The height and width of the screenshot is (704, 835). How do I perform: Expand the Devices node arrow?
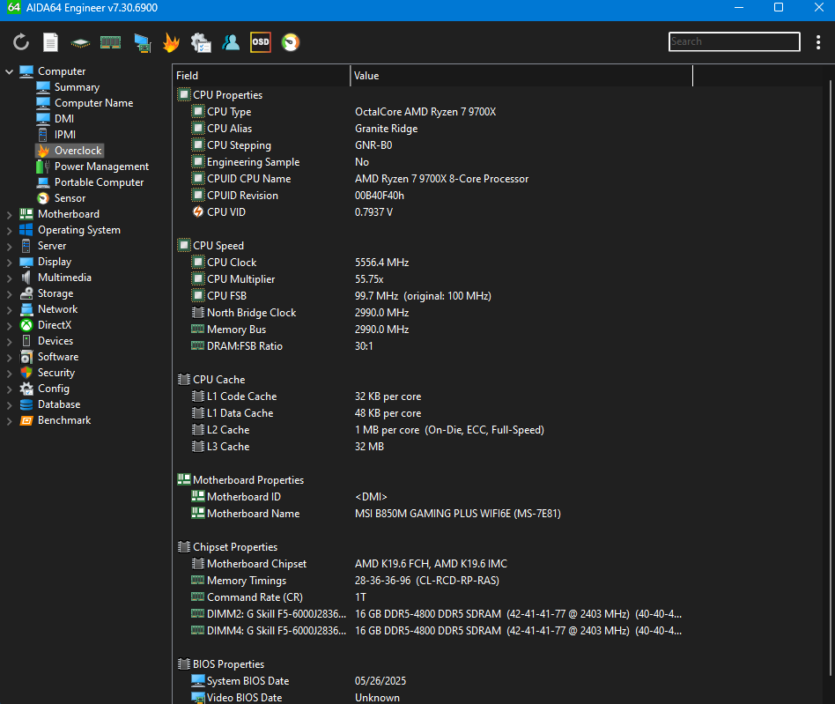(x=9, y=341)
